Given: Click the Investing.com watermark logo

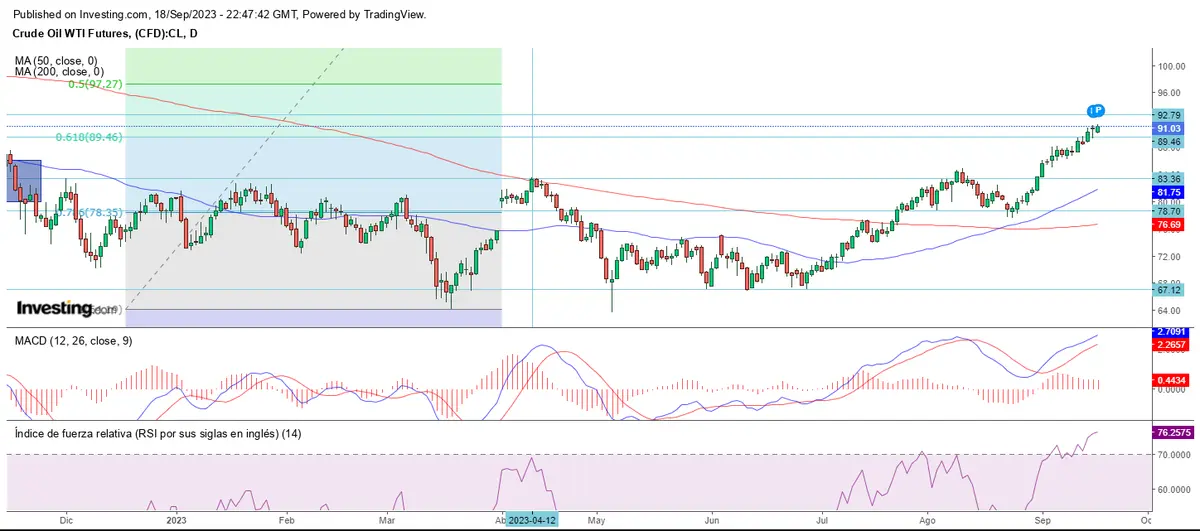Looking at the screenshot, I should [67, 309].
